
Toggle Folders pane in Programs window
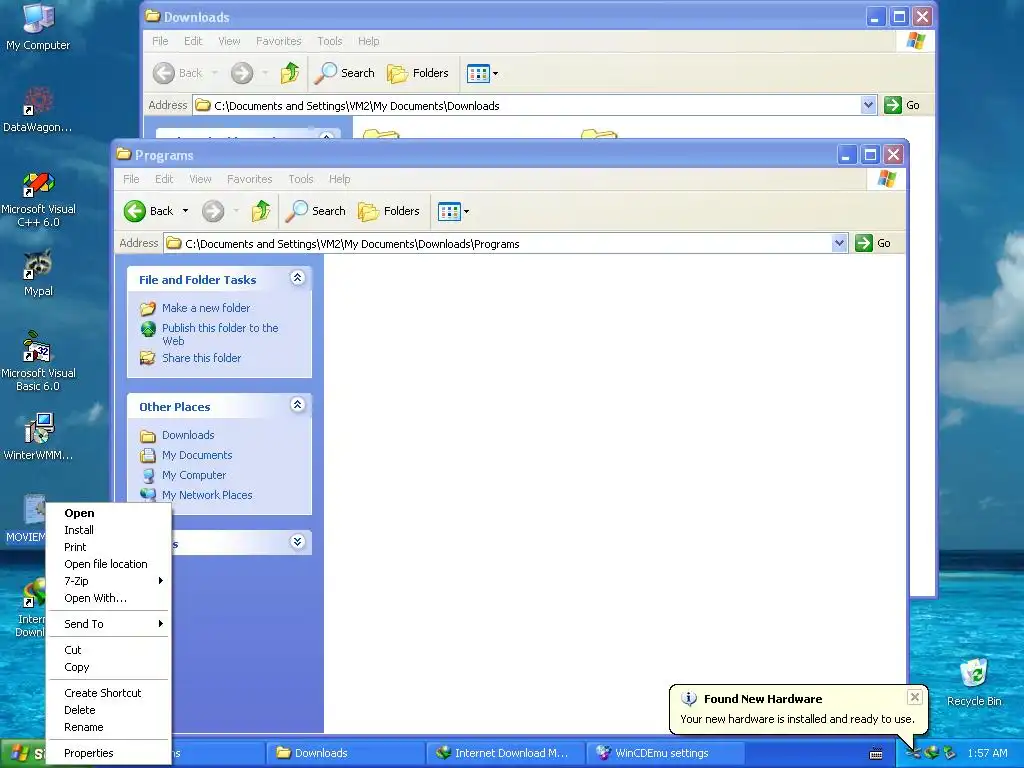[389, 211]
